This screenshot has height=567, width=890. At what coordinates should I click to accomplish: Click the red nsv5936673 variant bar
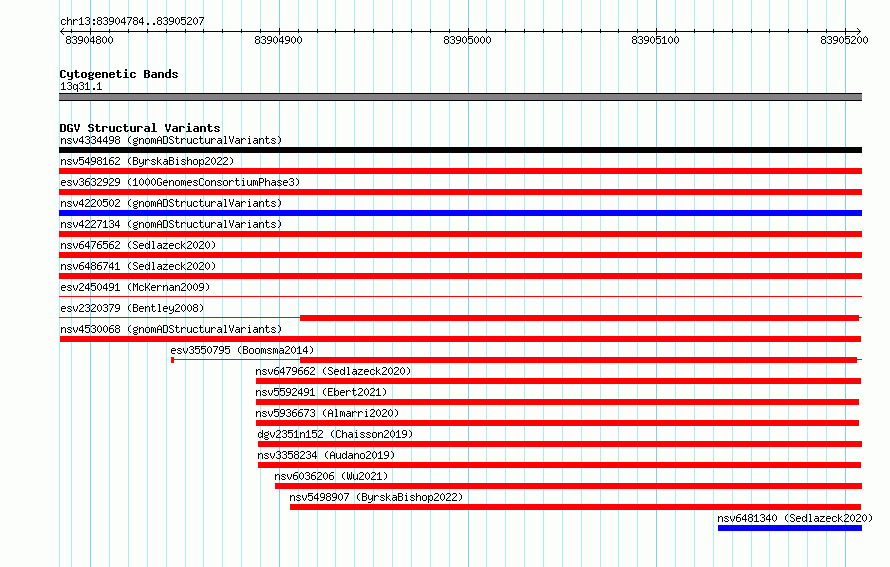pos(557,423)
